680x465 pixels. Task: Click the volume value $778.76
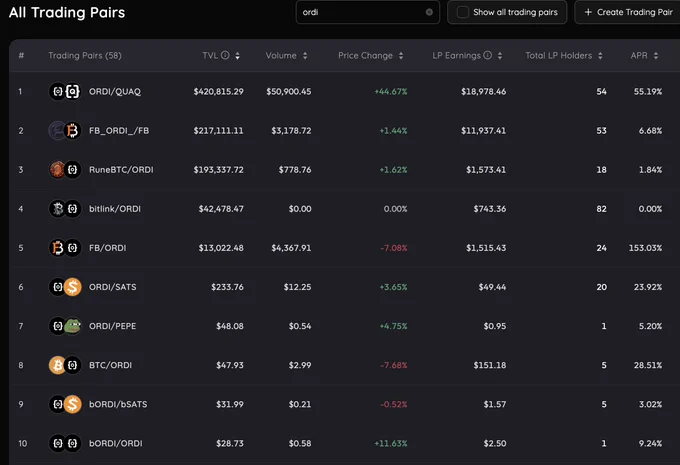click(x=295, y=170)
